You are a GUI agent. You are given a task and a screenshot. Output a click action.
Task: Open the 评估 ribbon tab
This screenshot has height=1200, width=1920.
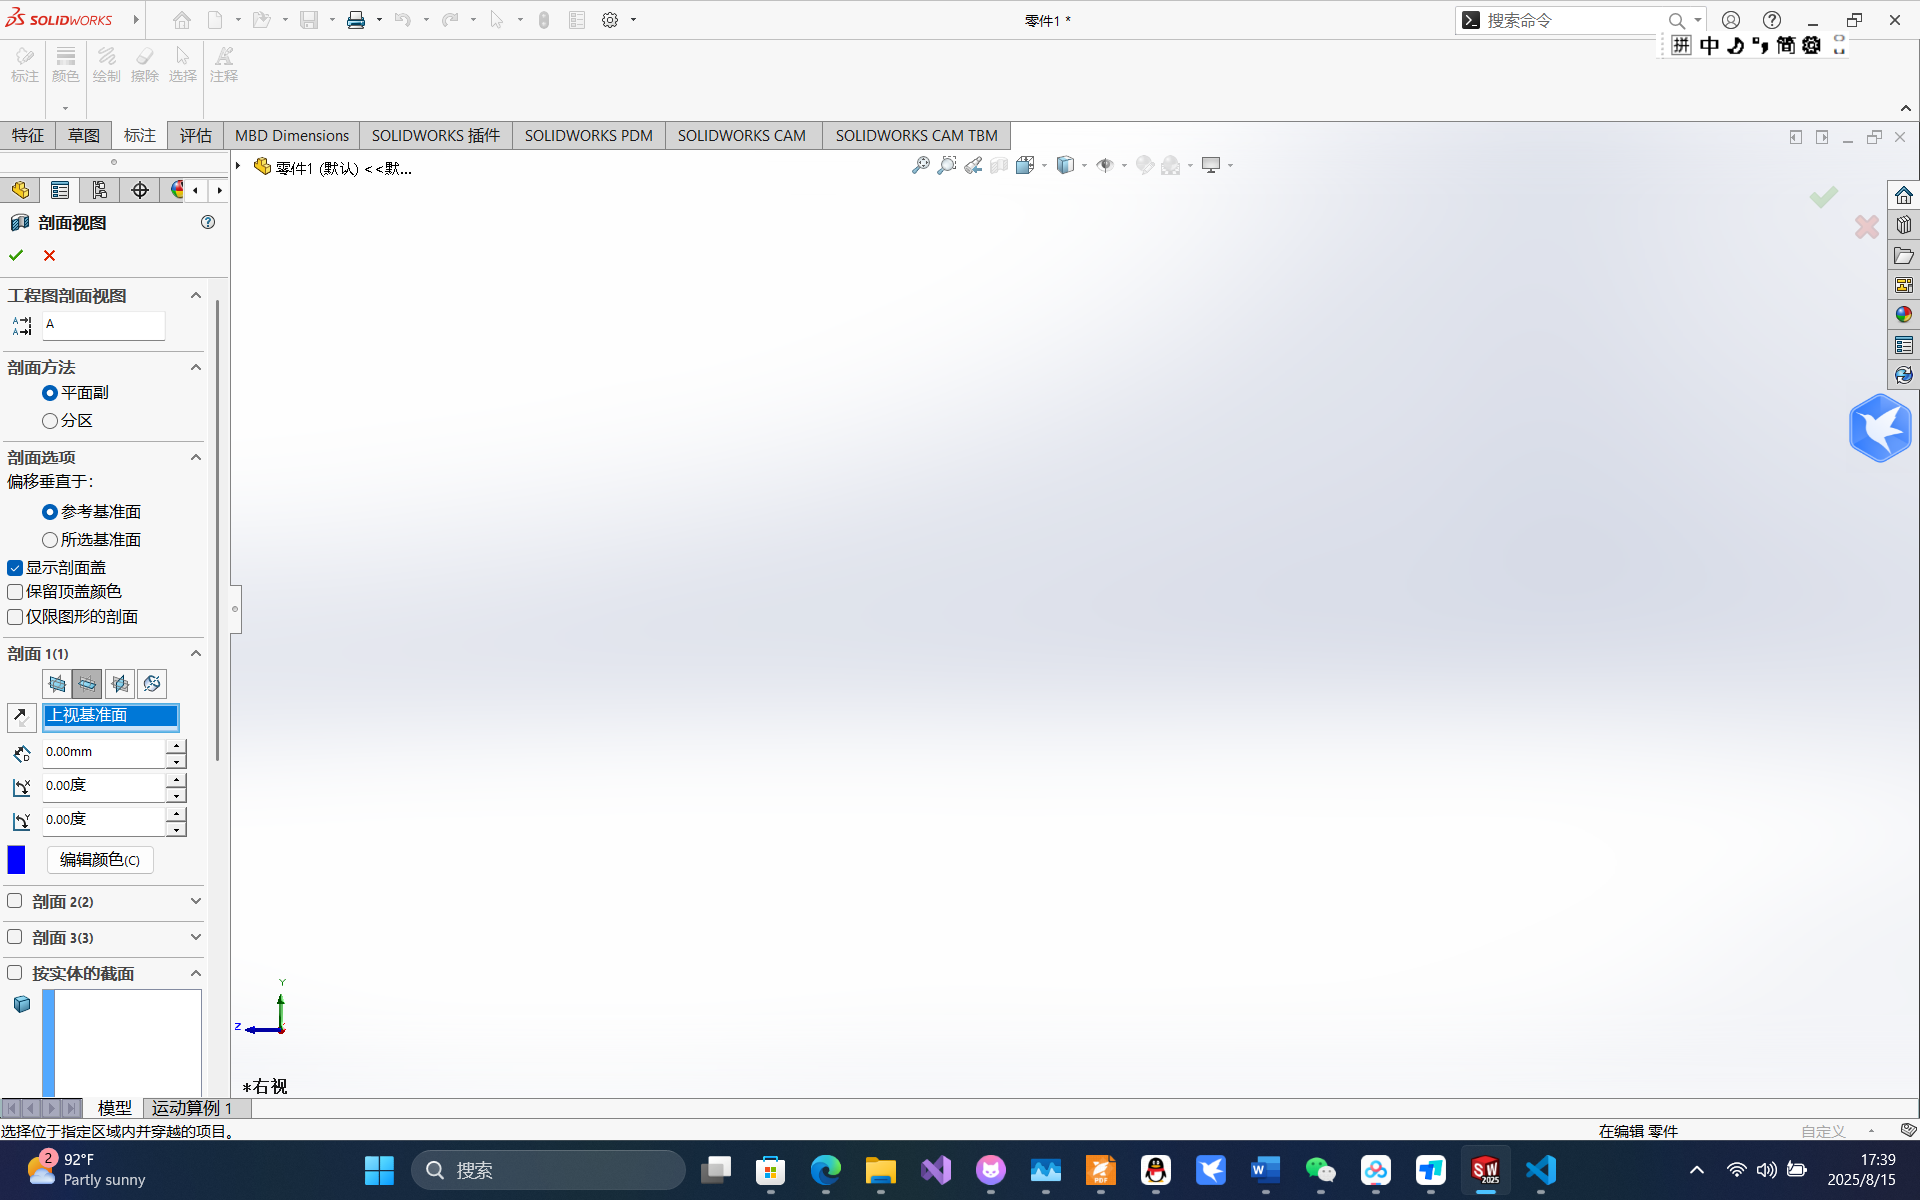tap(195, 135)
